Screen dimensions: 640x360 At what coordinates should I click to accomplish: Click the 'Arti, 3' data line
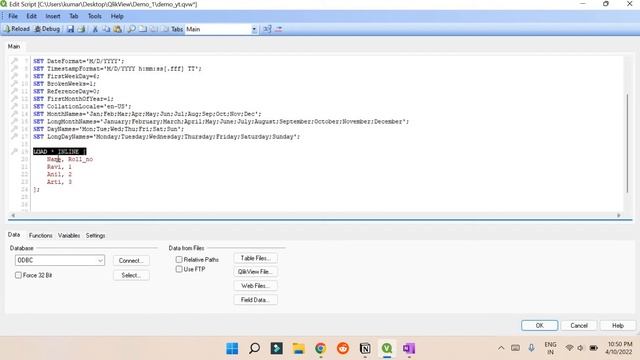pos(59,182)
